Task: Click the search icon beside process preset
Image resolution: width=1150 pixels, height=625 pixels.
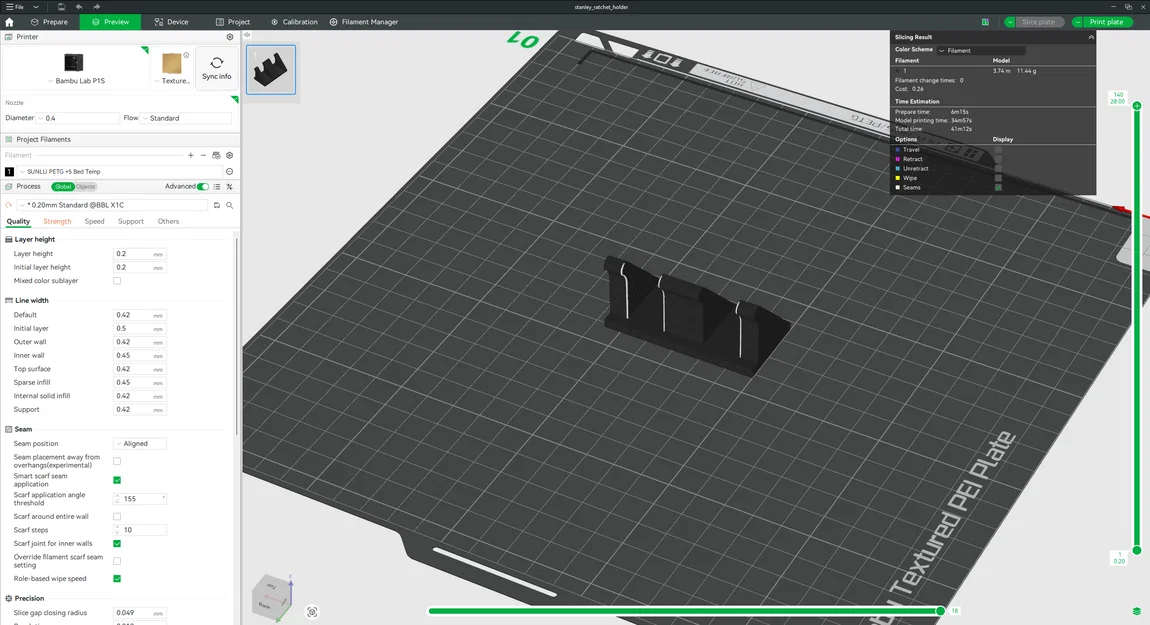Action: (x=230, y=205)
